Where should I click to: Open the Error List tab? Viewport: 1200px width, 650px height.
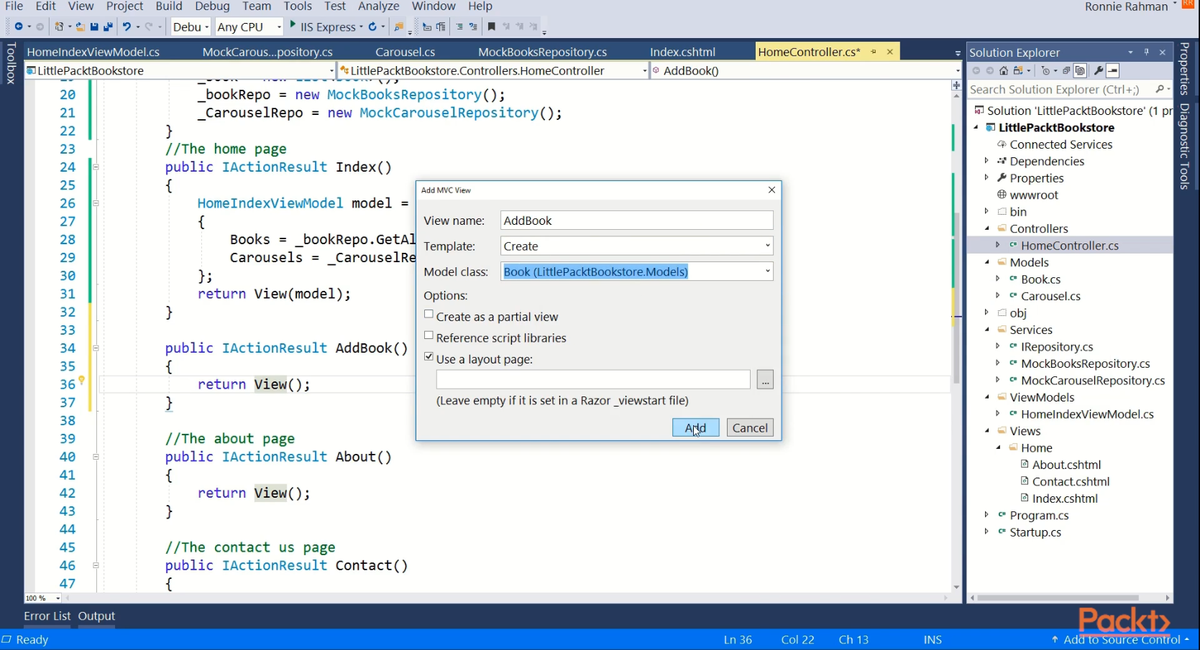click(x=47, y=616)
